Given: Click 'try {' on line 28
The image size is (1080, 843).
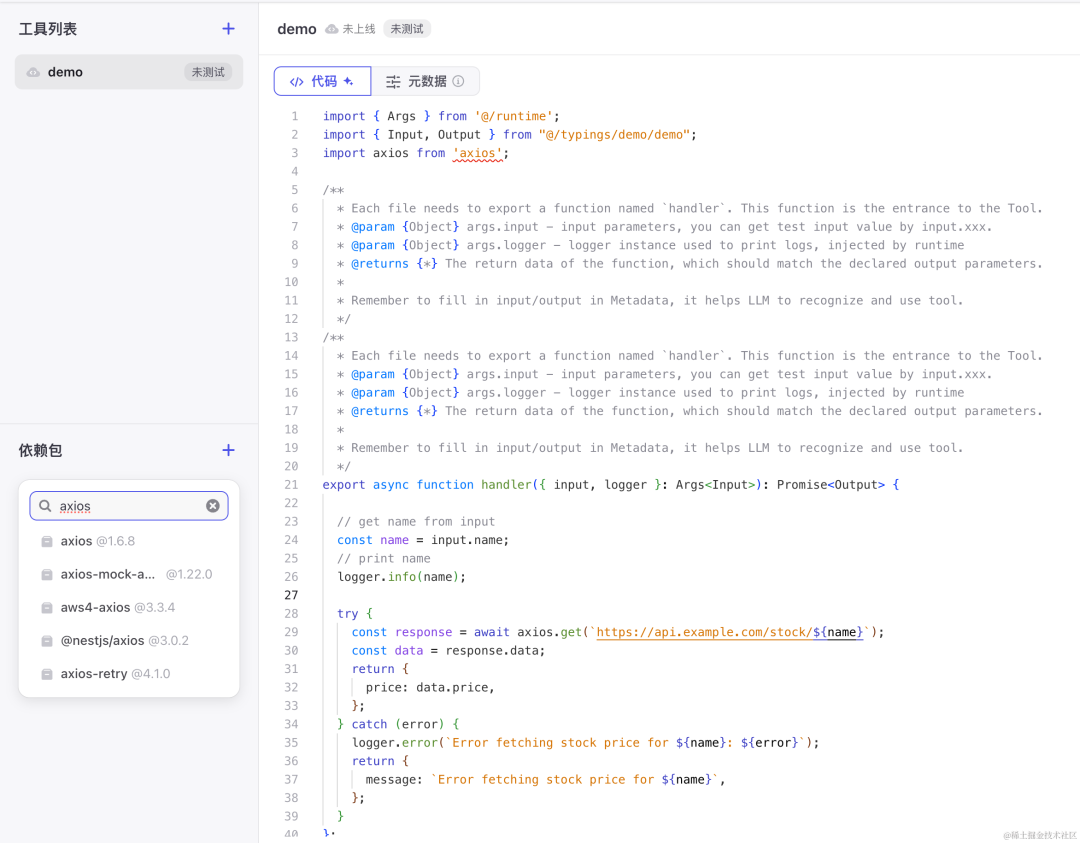Looking at the screenshot, I should [355, 614].
